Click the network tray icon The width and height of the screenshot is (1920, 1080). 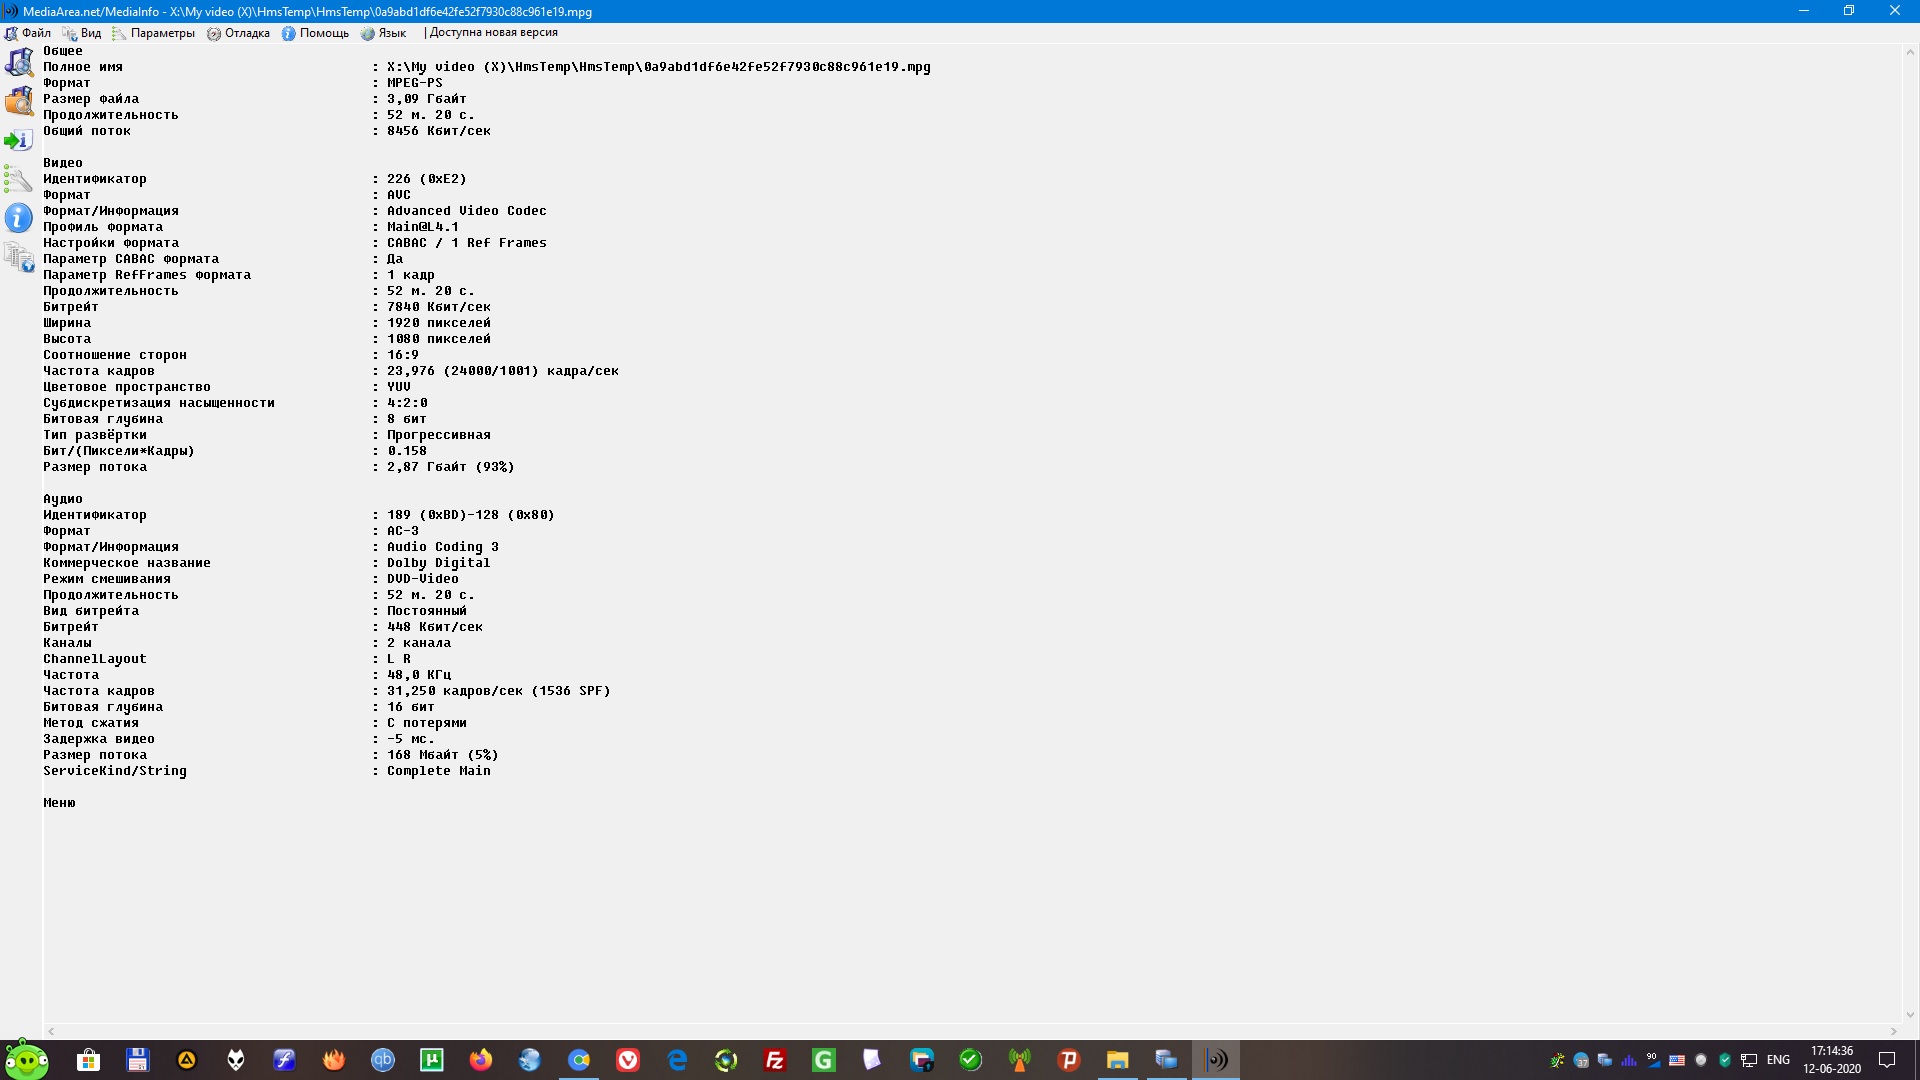click(x=1749, y=1060)
